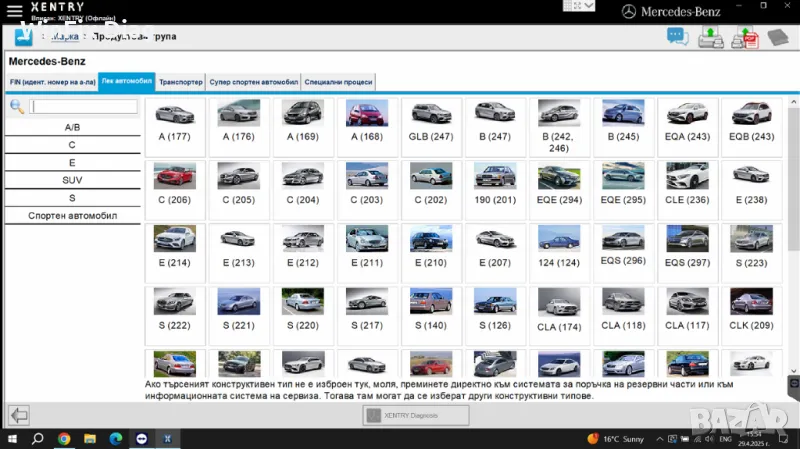Image resolution: width=800 pixels, height=449 pixels.
Task: Select the GLB (247) model thumbnail
Action: [431, 125]
